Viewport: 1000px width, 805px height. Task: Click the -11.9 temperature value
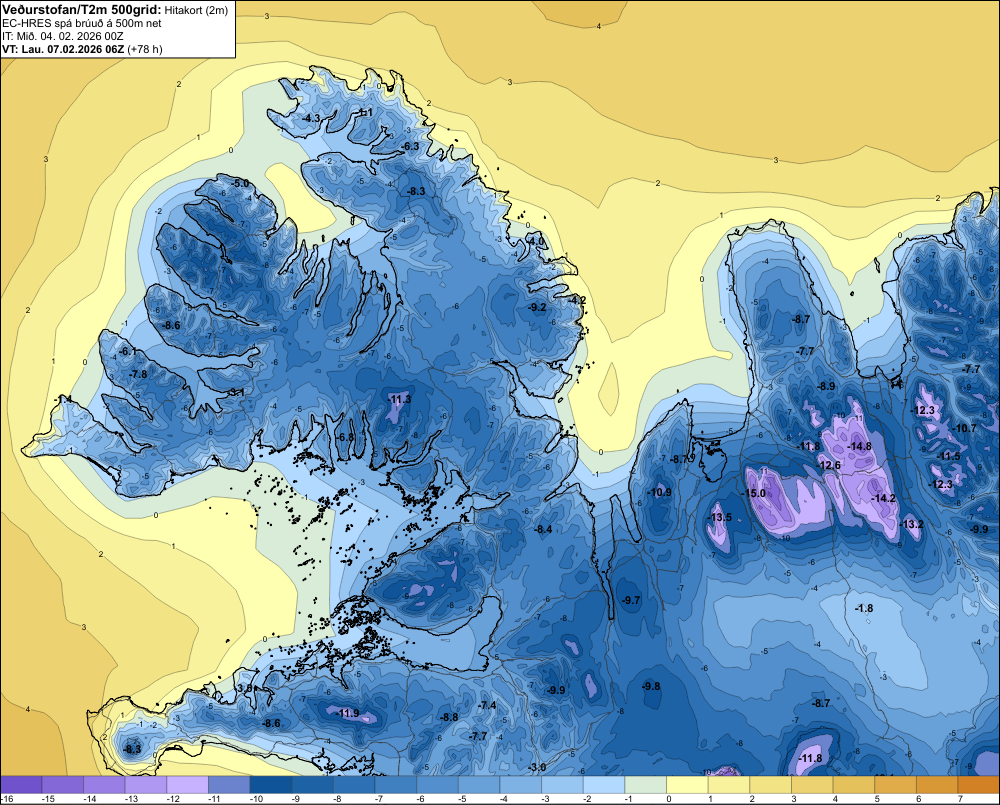click(348, 713)
